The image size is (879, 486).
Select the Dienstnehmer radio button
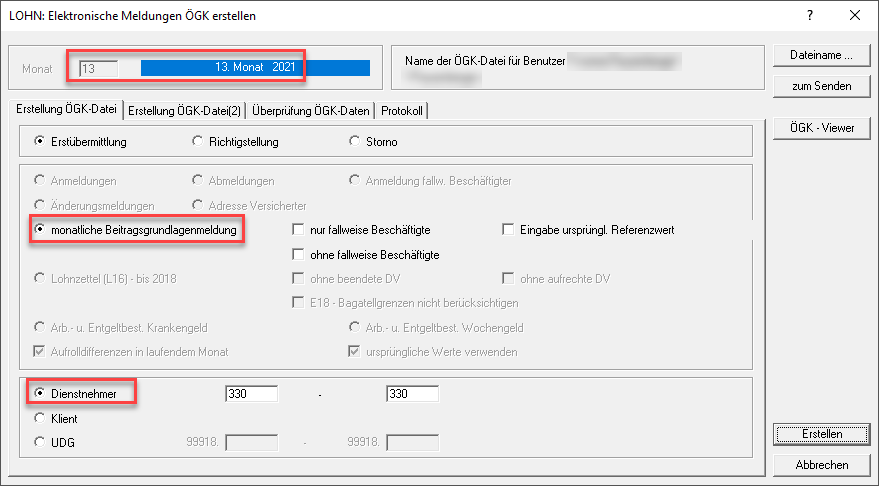point(40,395)
